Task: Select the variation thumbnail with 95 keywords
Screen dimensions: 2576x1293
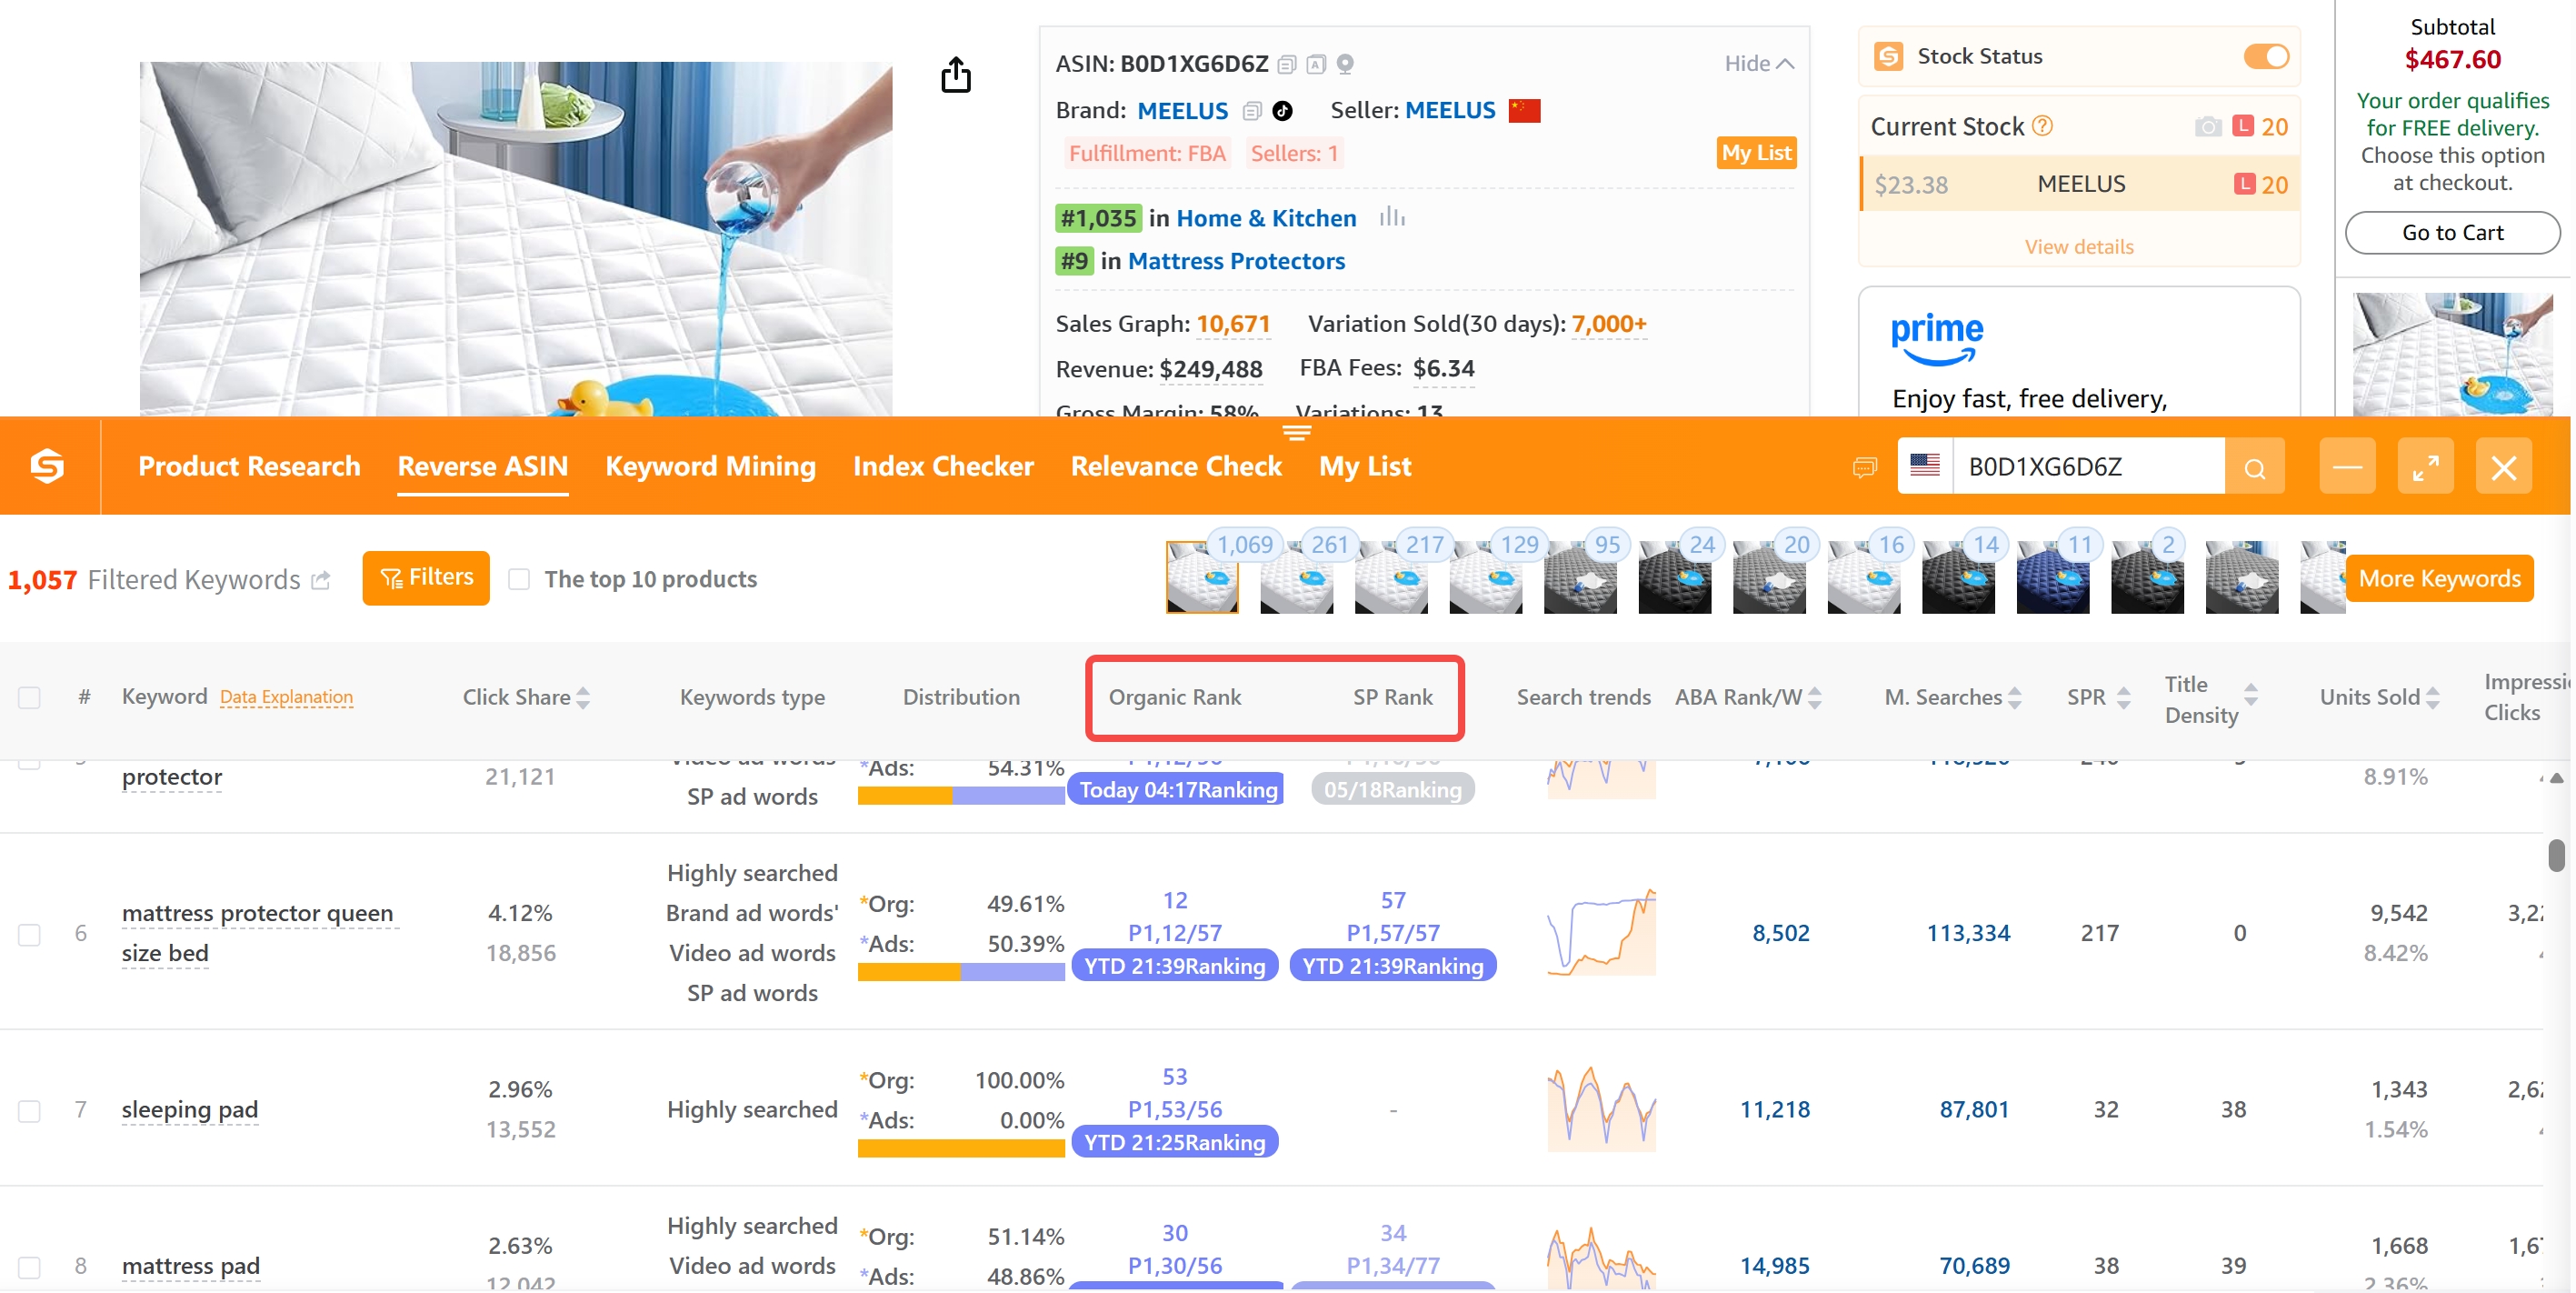Action: point(1580,578)
